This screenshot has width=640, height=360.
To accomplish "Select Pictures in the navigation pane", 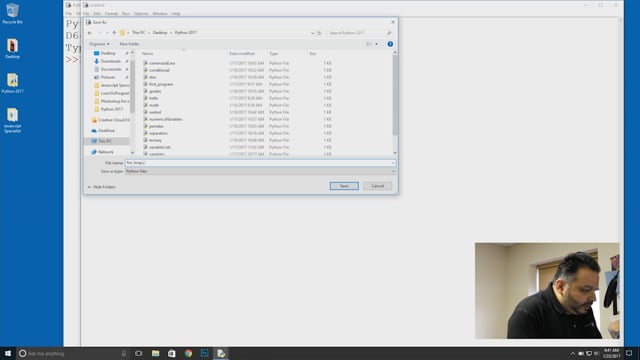I will [x=108, y=77].
